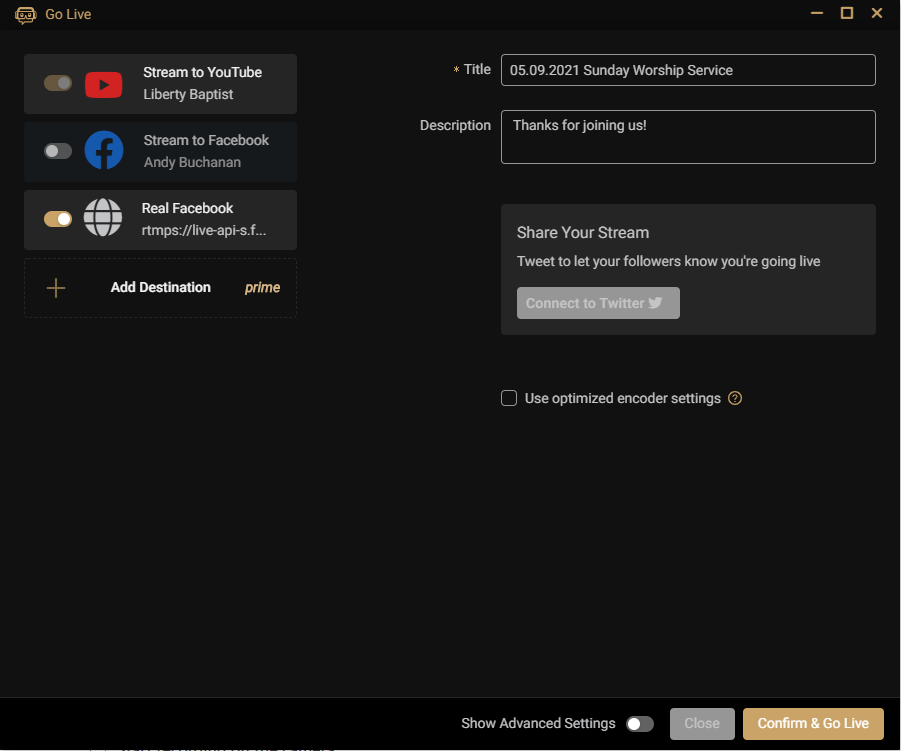Click the Connect to Twitter button

tap(598, 303)
